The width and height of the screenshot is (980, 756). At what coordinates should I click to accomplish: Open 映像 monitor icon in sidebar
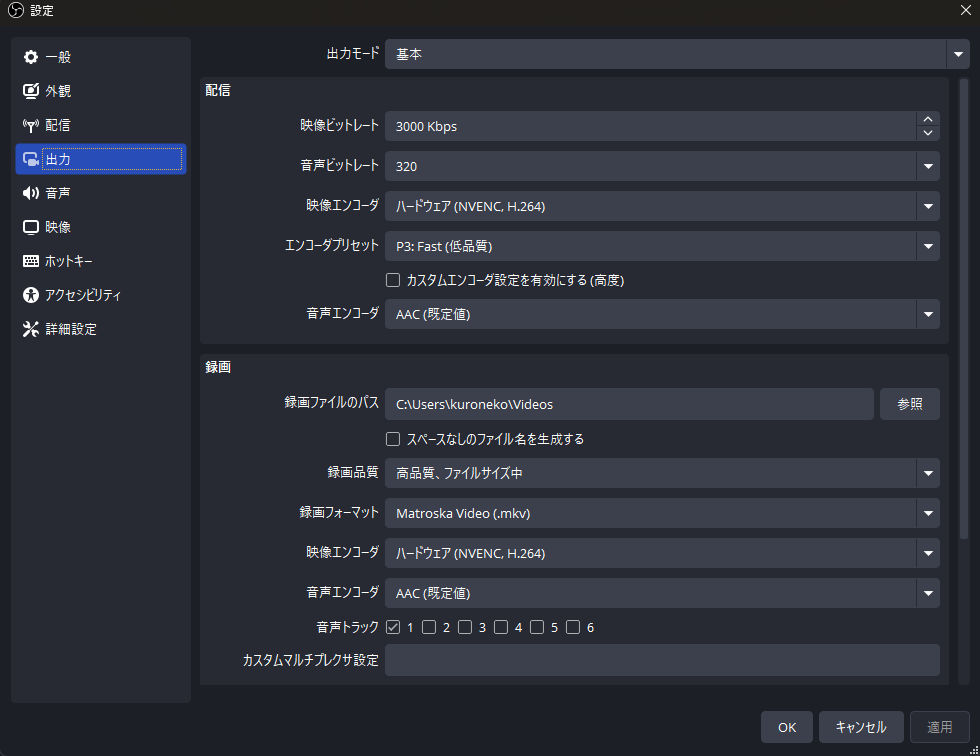pos(31,227)
